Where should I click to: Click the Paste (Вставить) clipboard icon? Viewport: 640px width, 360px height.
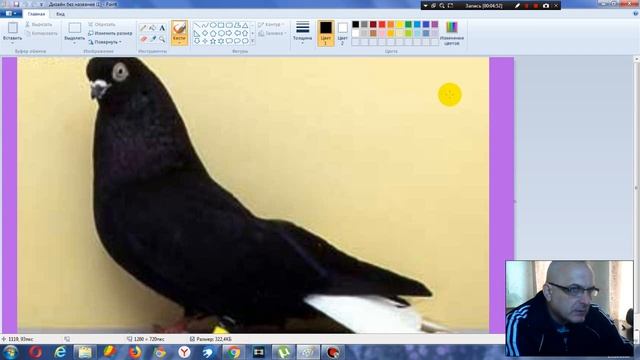coord(13,28)
